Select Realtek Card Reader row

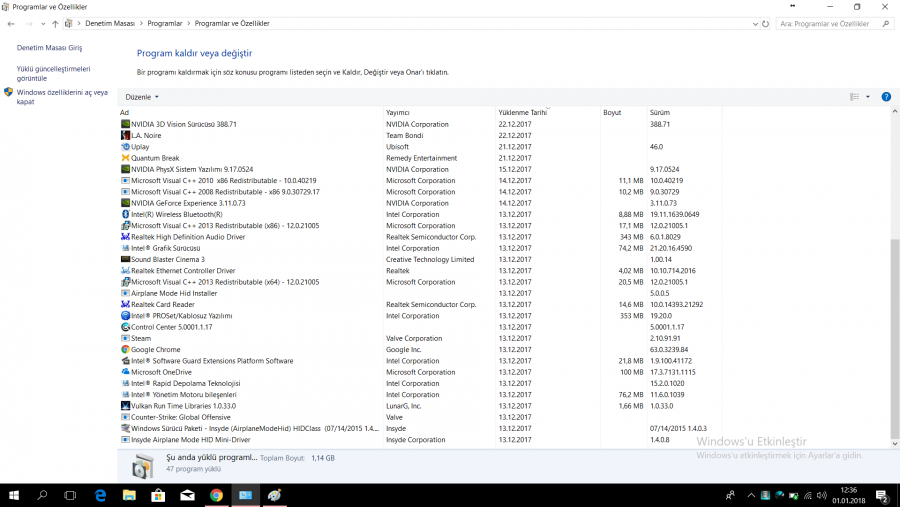pyautogui.click(x=420, y=305)
